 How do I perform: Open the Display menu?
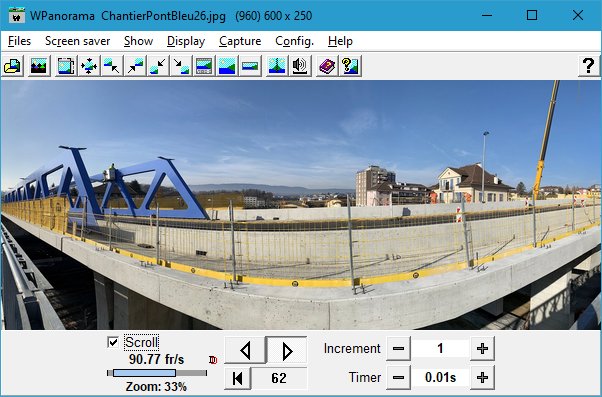186,41
